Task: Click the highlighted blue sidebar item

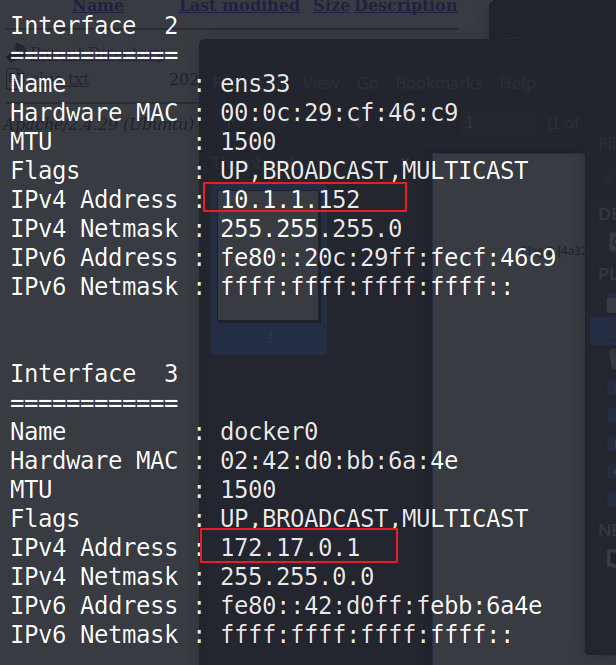Action: 603,332
